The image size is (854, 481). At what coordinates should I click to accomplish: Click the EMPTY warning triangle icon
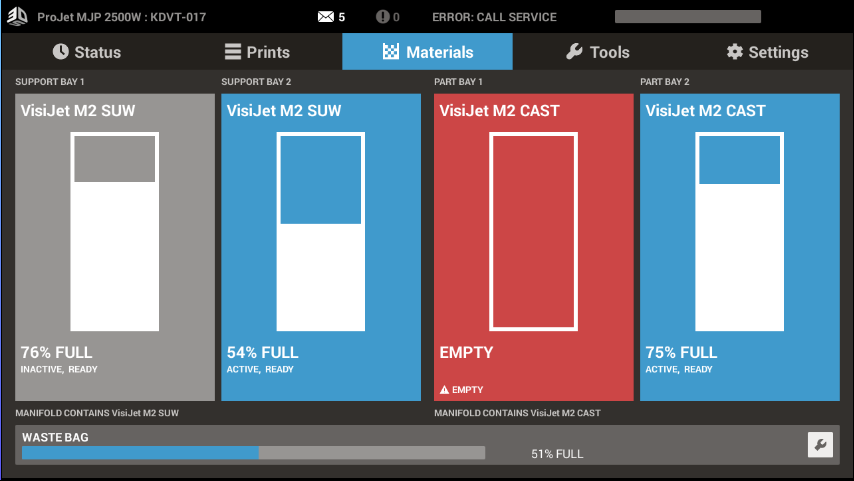click(x=445, y=389)
